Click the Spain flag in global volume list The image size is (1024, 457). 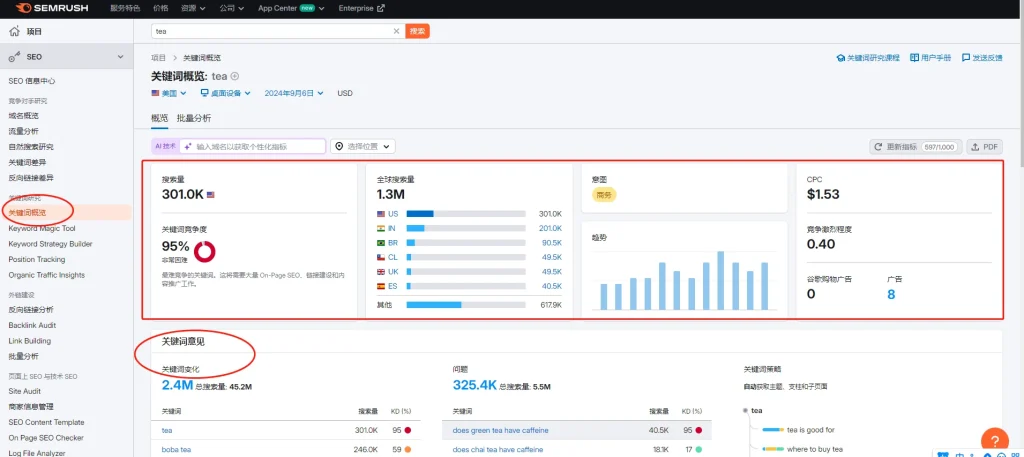[x=381, y=286]
